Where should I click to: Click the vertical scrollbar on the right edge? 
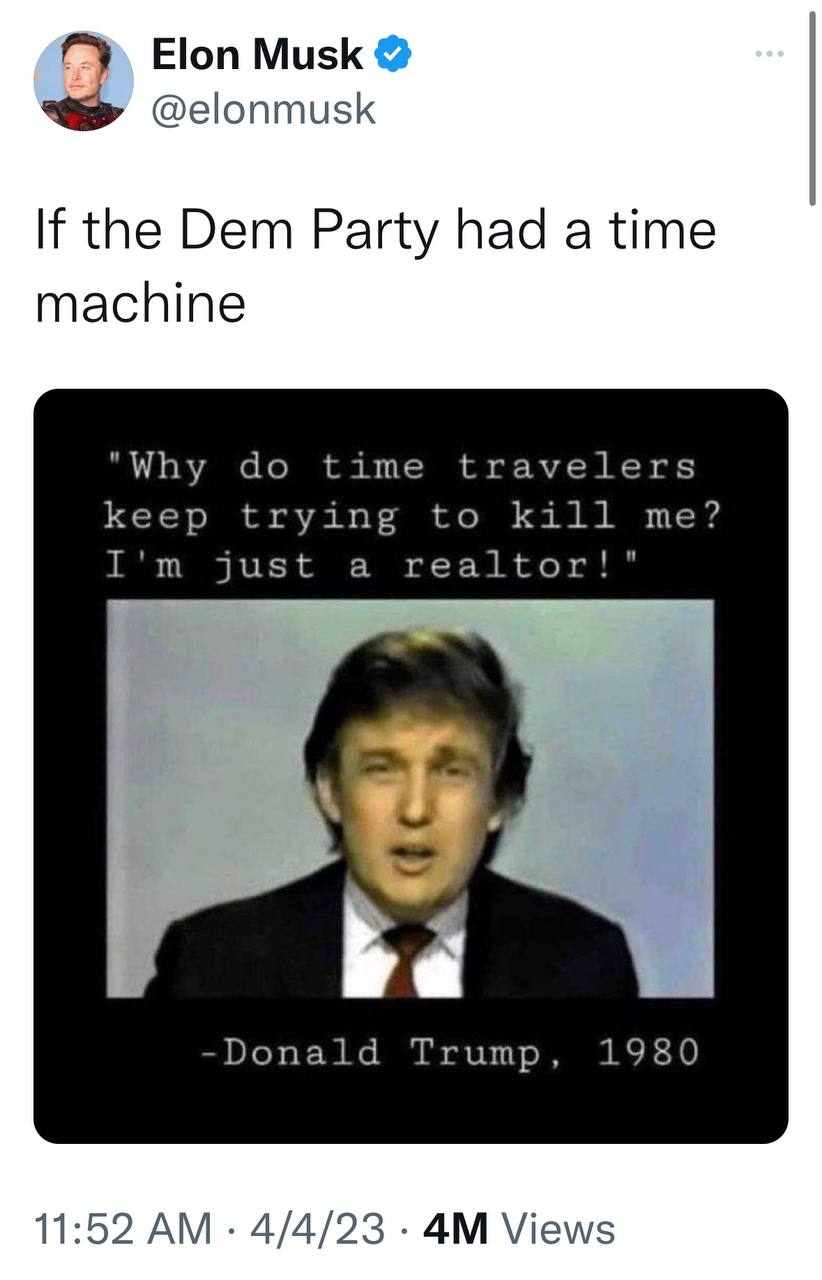pos(811,105)
